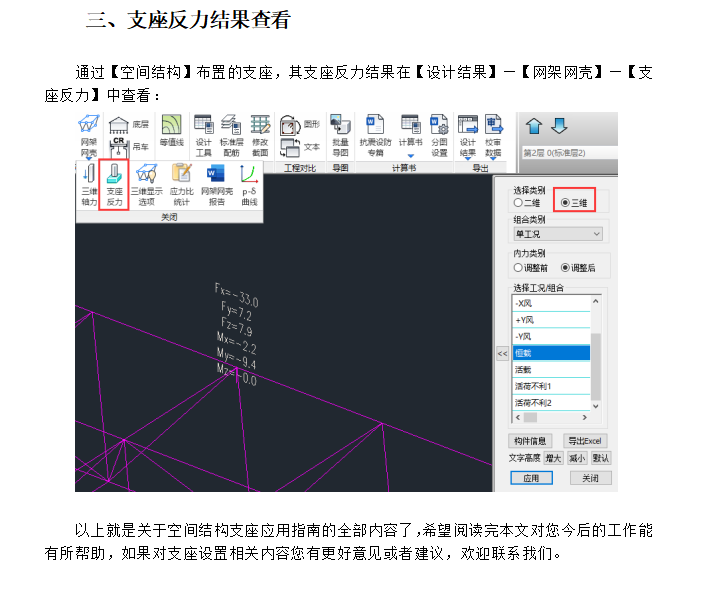
Task: Open the 三维显示选项 icon
Action: (147, 174)
